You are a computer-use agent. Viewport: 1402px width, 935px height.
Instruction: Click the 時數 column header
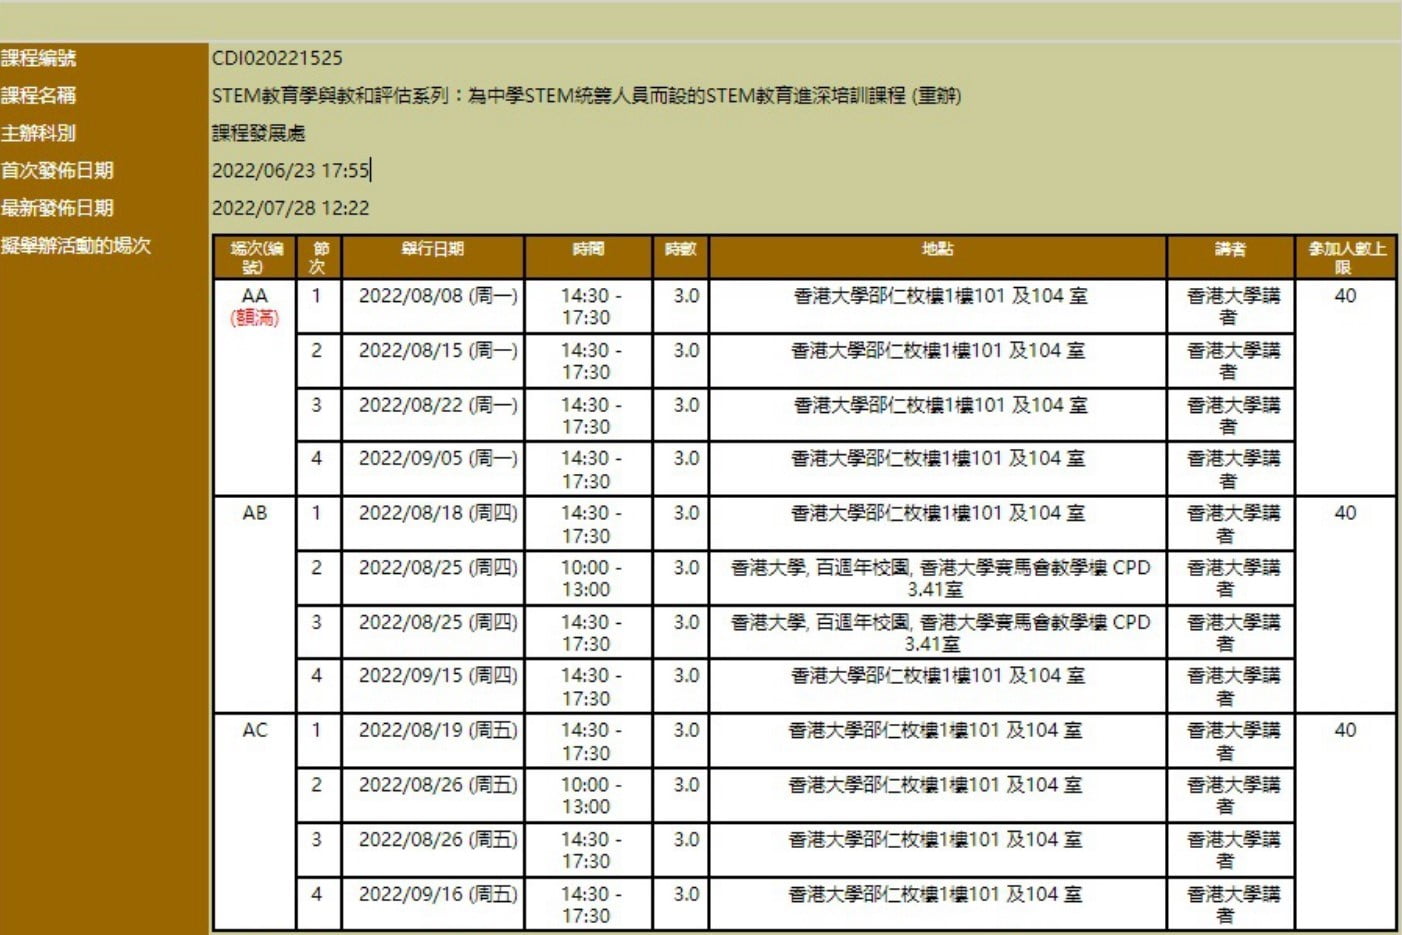[x=680, y=249]
